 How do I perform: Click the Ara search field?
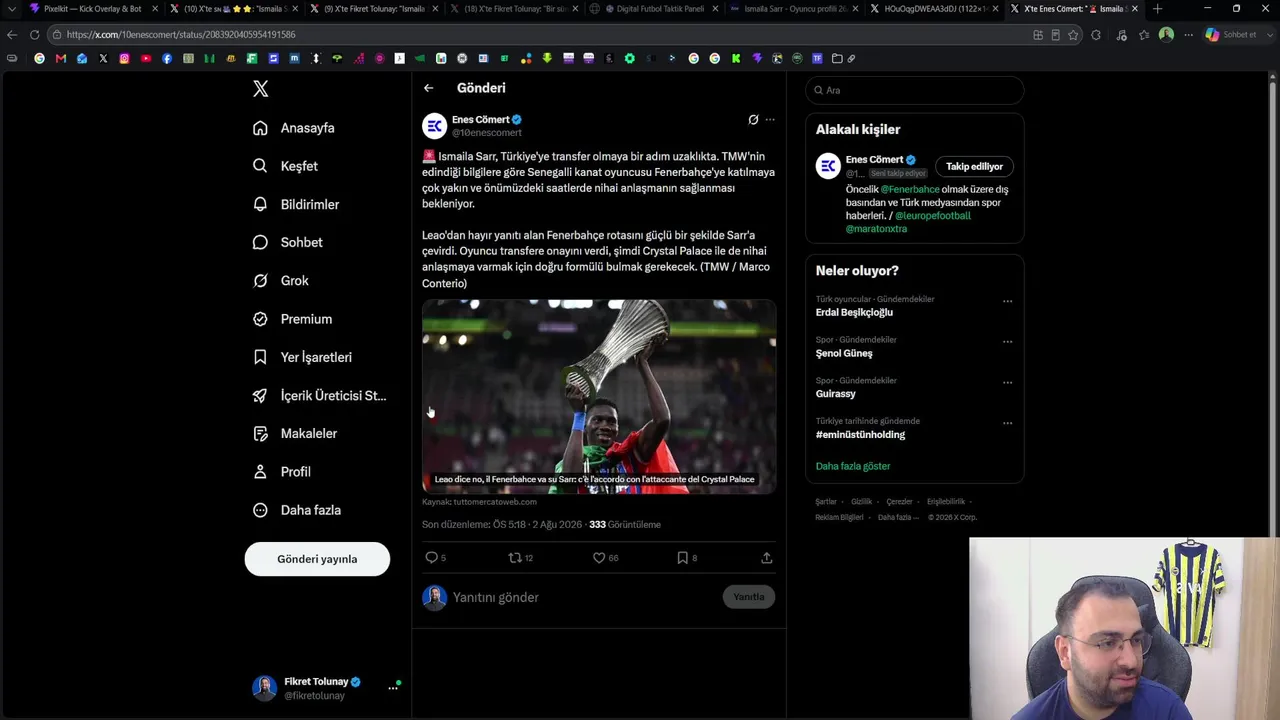click(915, 90)
